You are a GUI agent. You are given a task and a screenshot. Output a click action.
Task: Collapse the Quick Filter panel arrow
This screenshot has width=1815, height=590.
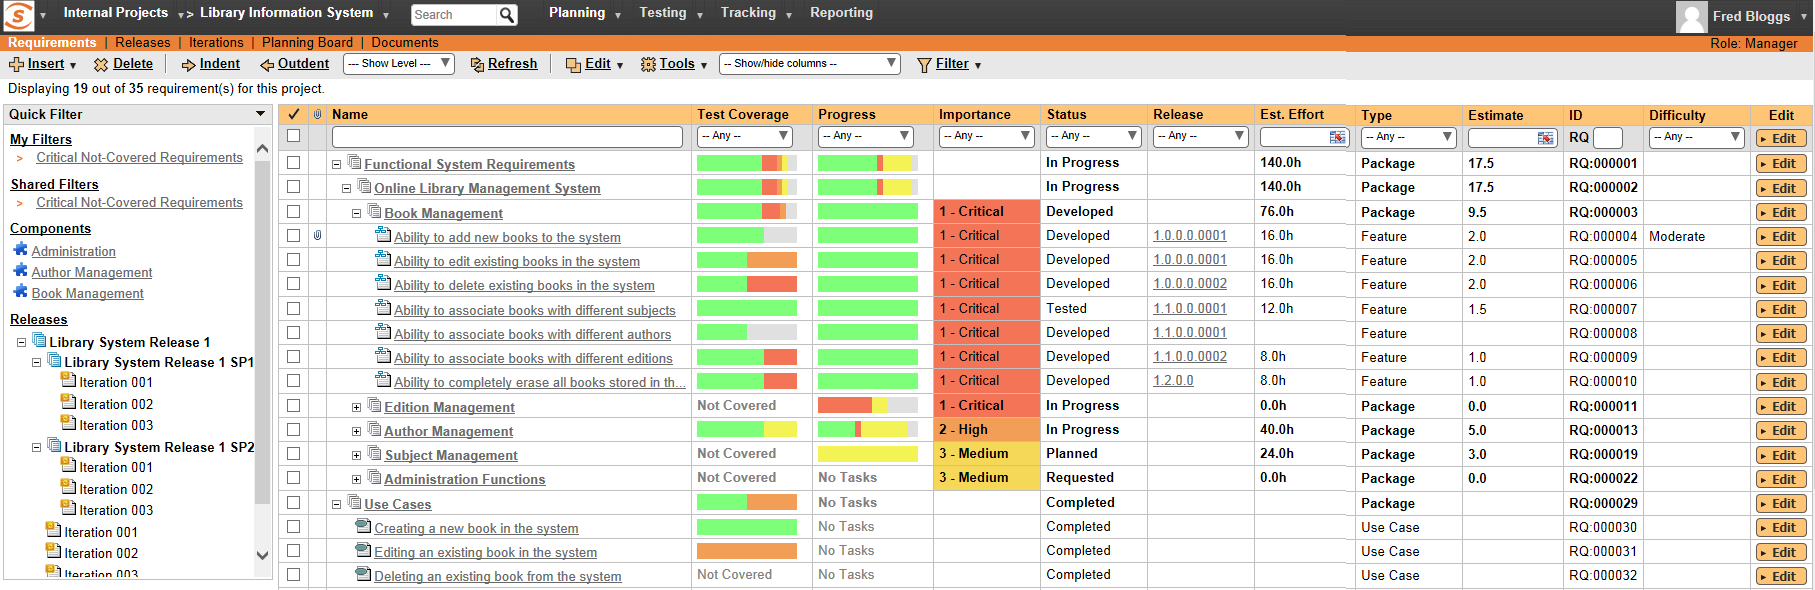pyautogui.click(x=261, y=114)
